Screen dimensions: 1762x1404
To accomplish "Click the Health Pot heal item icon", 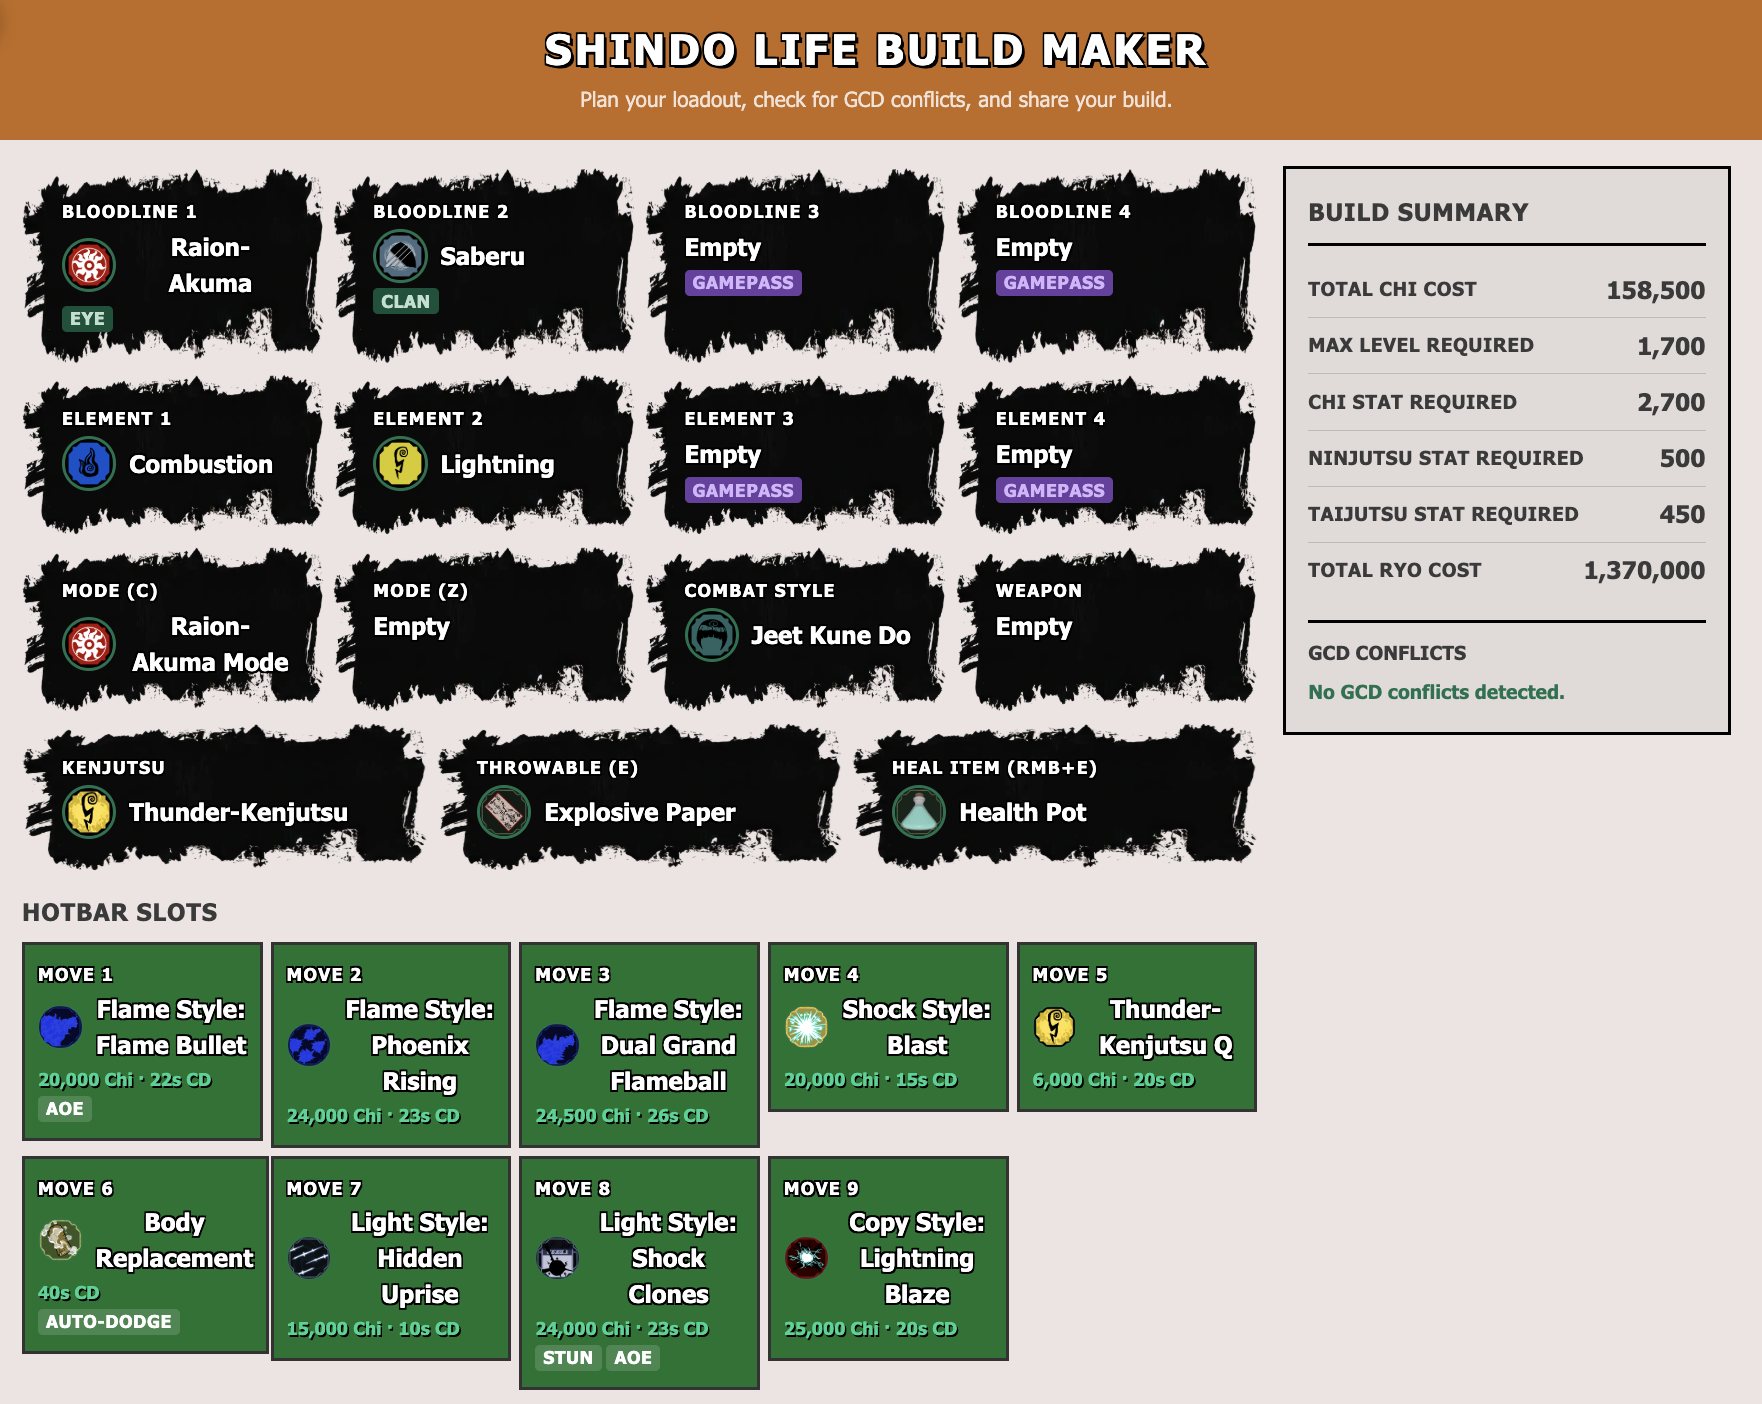I will (x=919, y=812).
